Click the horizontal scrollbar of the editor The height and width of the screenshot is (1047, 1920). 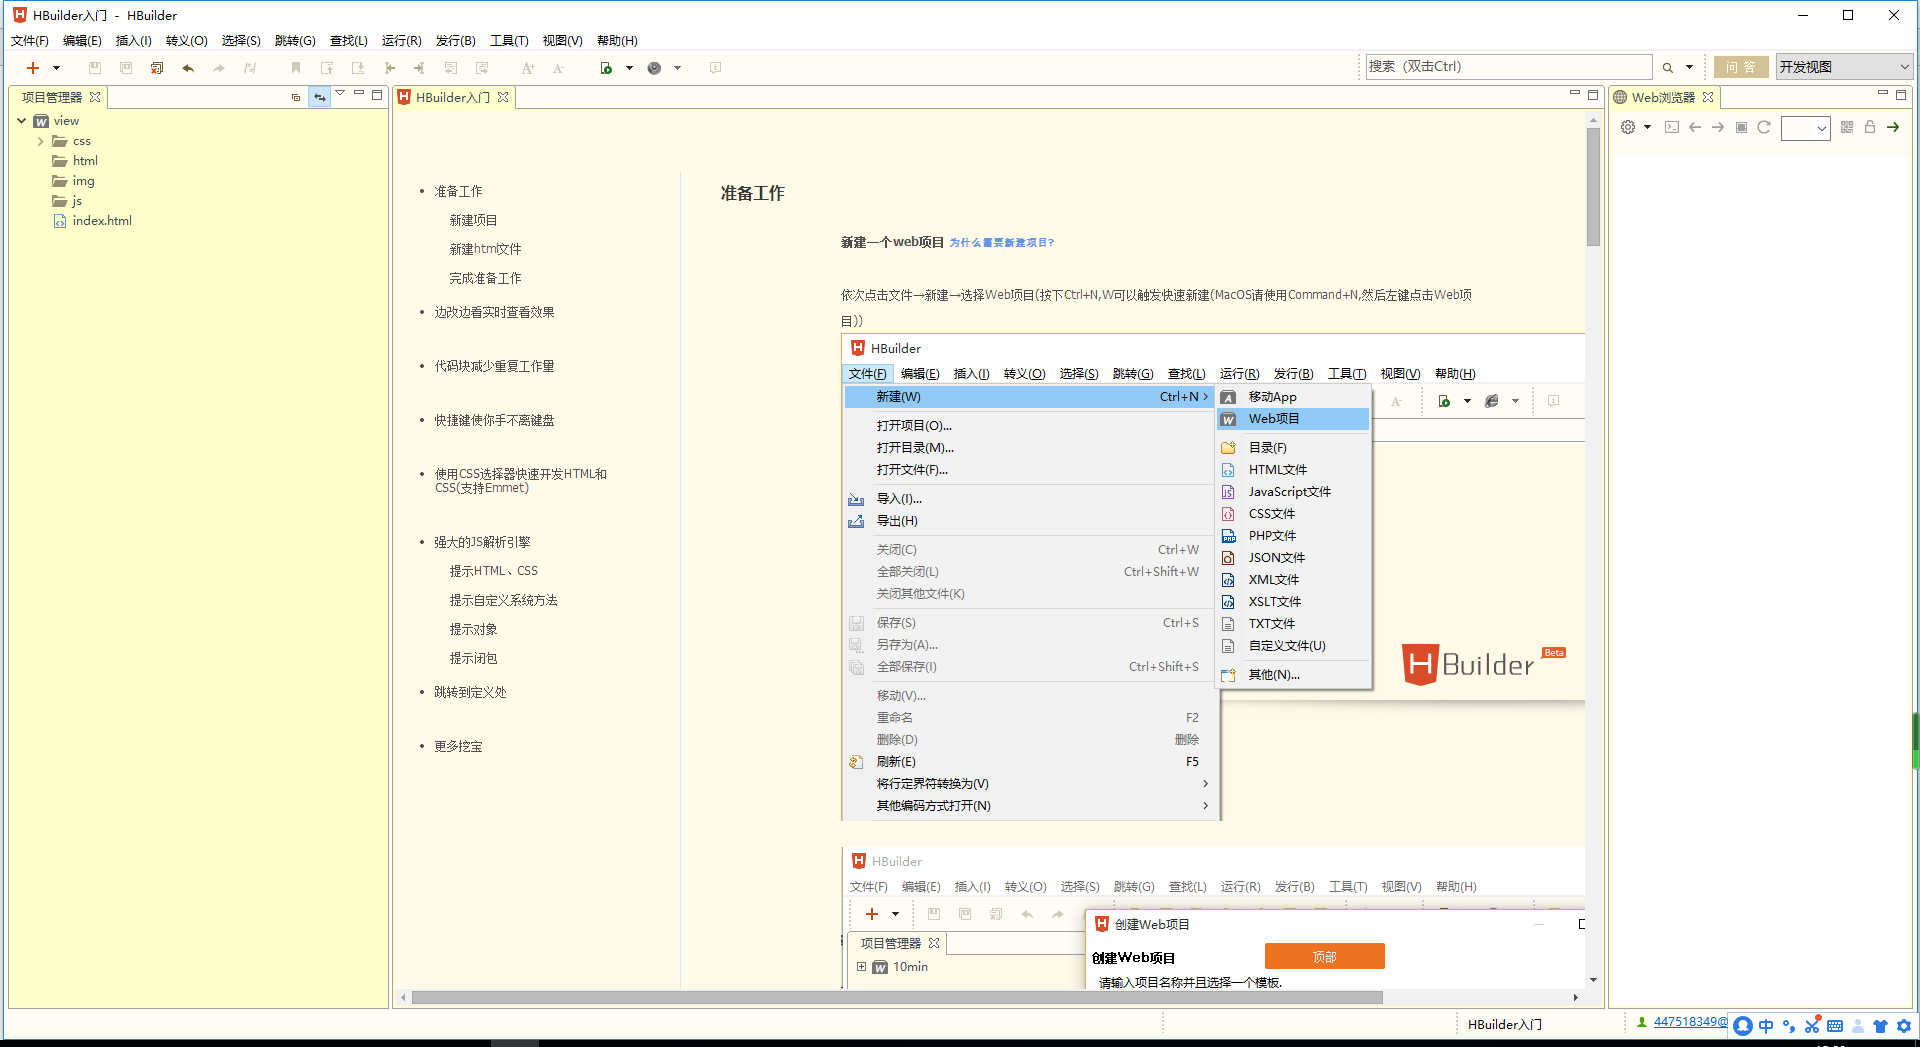897,997
